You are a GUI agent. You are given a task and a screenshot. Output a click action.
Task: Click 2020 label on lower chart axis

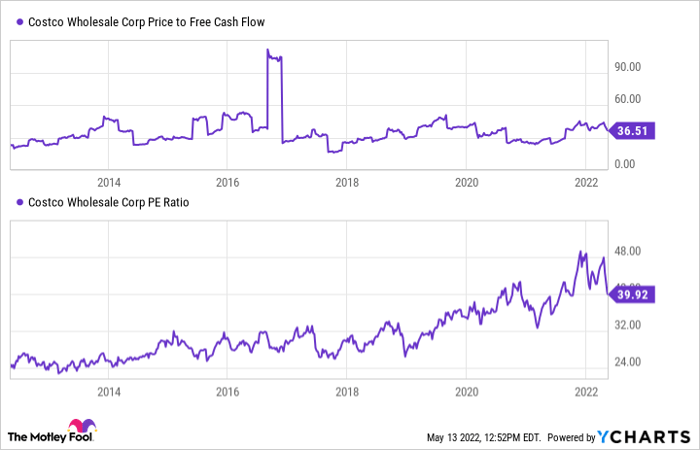tap(466, 391)
